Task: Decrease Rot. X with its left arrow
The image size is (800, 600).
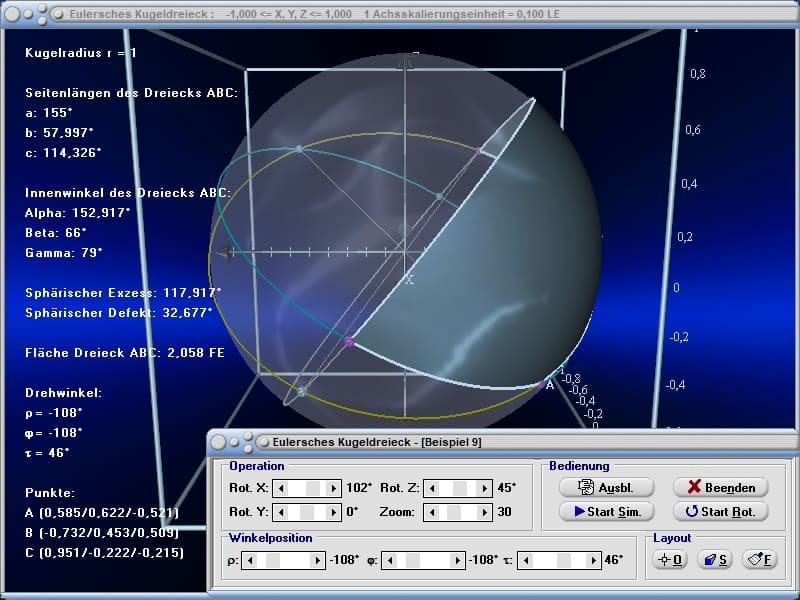Action: coord(281,488)
